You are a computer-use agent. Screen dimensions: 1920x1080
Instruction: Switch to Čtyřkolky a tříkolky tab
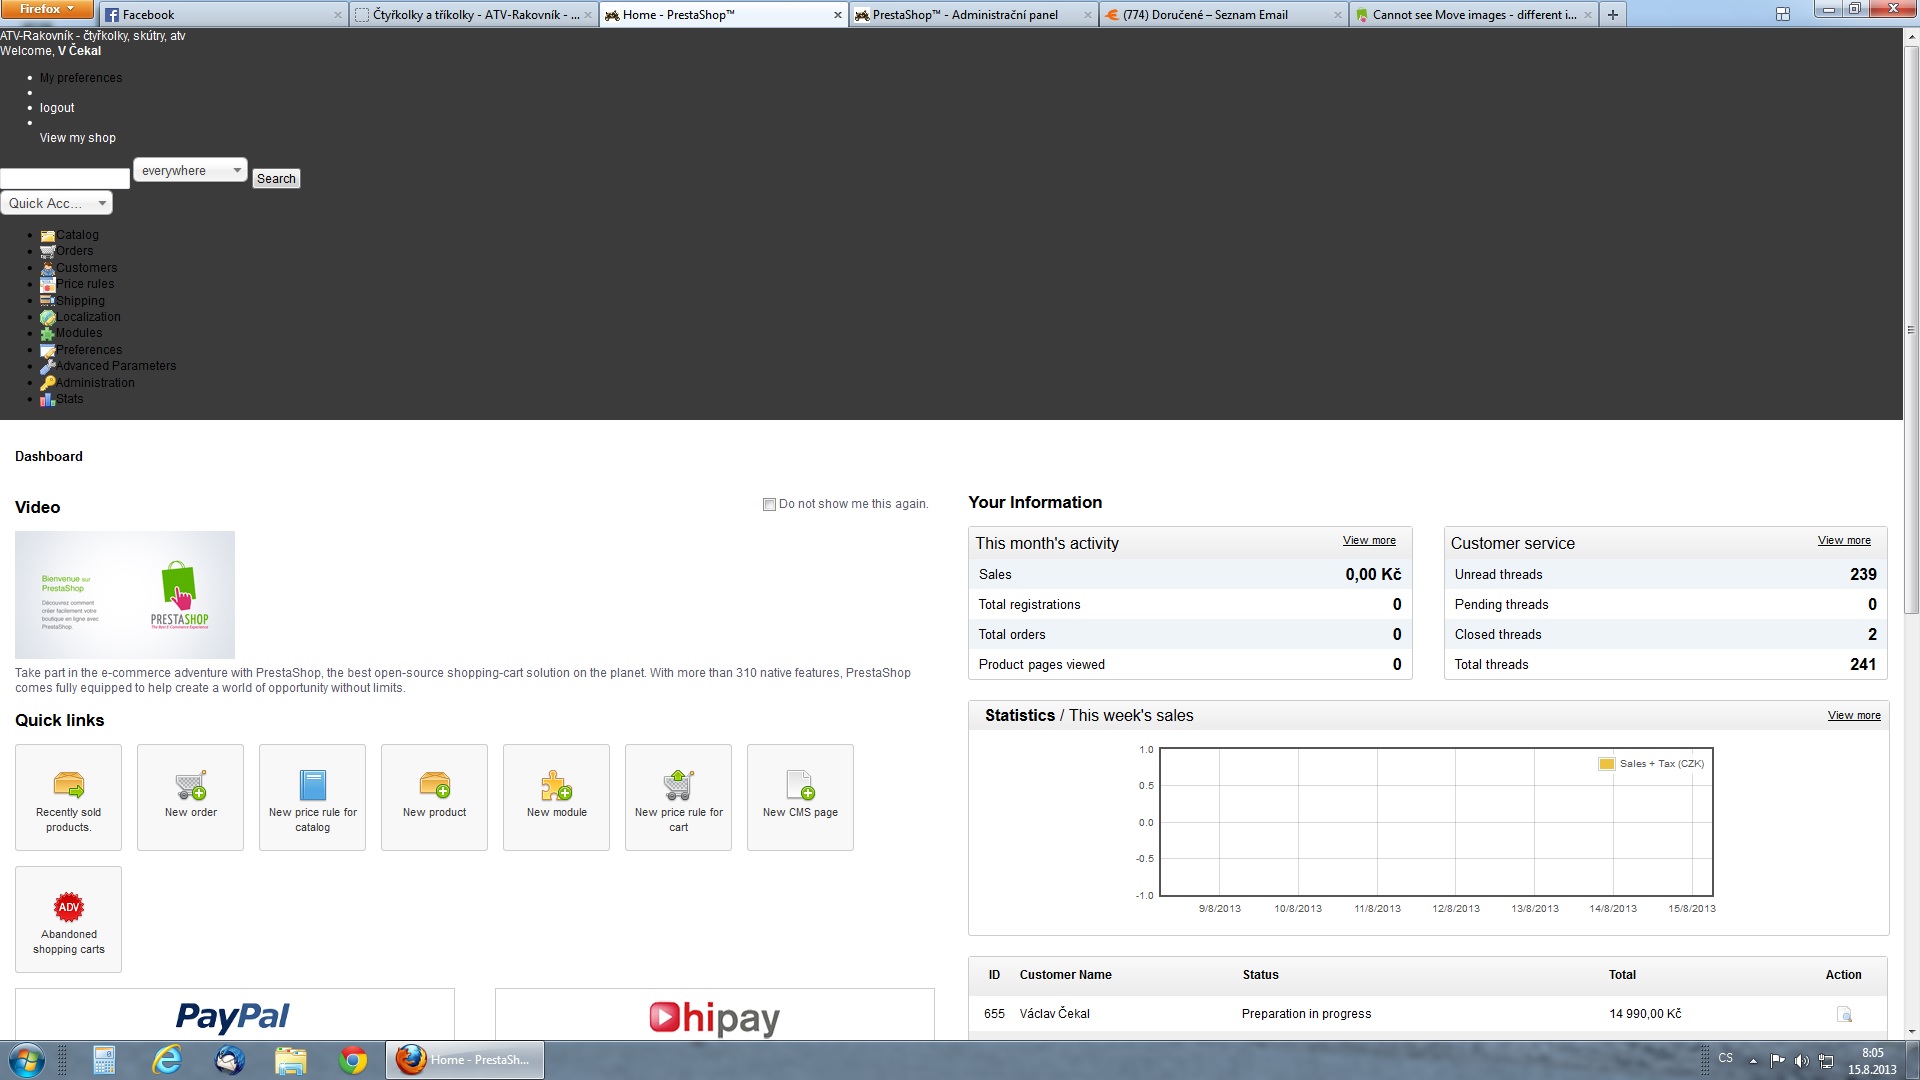(474, 15)
